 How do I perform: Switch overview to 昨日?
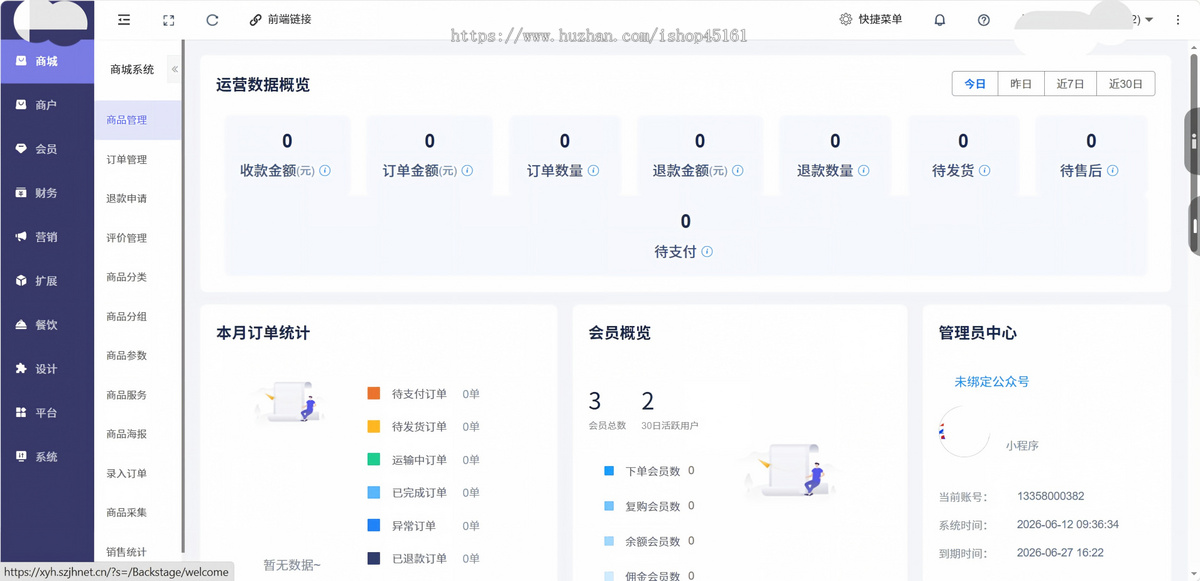(1021, 84)
